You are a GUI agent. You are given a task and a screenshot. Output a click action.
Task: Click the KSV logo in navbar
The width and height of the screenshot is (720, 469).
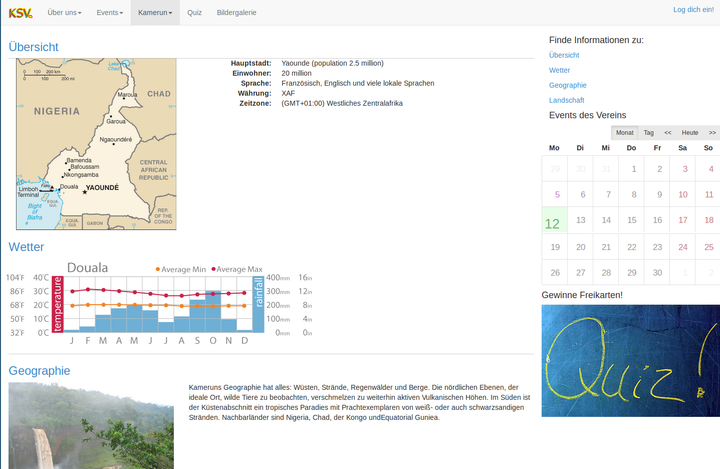[20, 12]
